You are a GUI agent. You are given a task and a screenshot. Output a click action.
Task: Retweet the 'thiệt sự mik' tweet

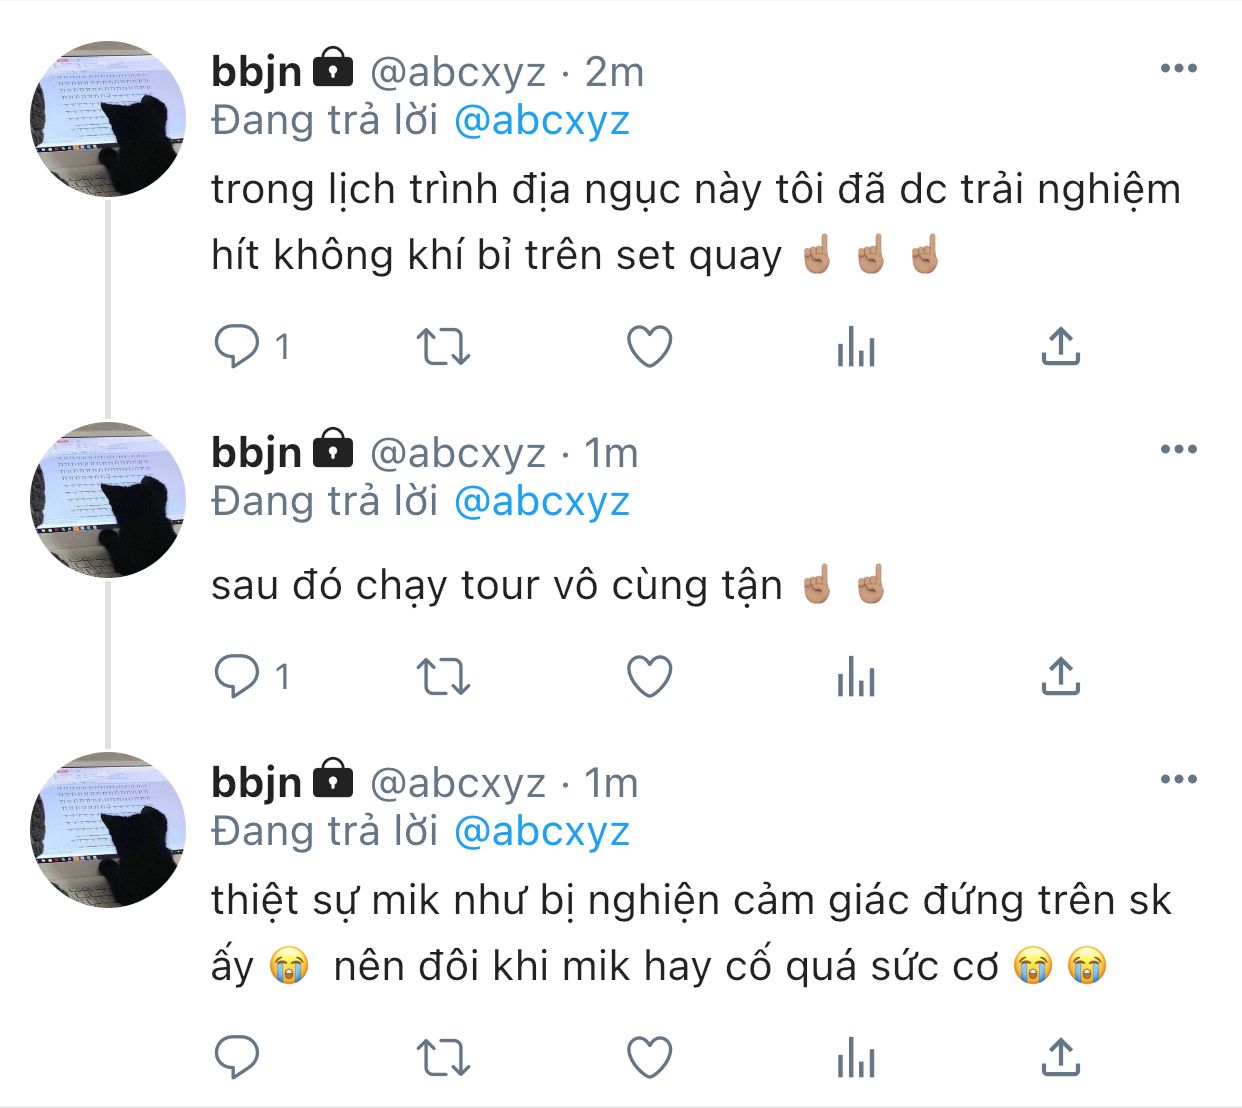442,1057
